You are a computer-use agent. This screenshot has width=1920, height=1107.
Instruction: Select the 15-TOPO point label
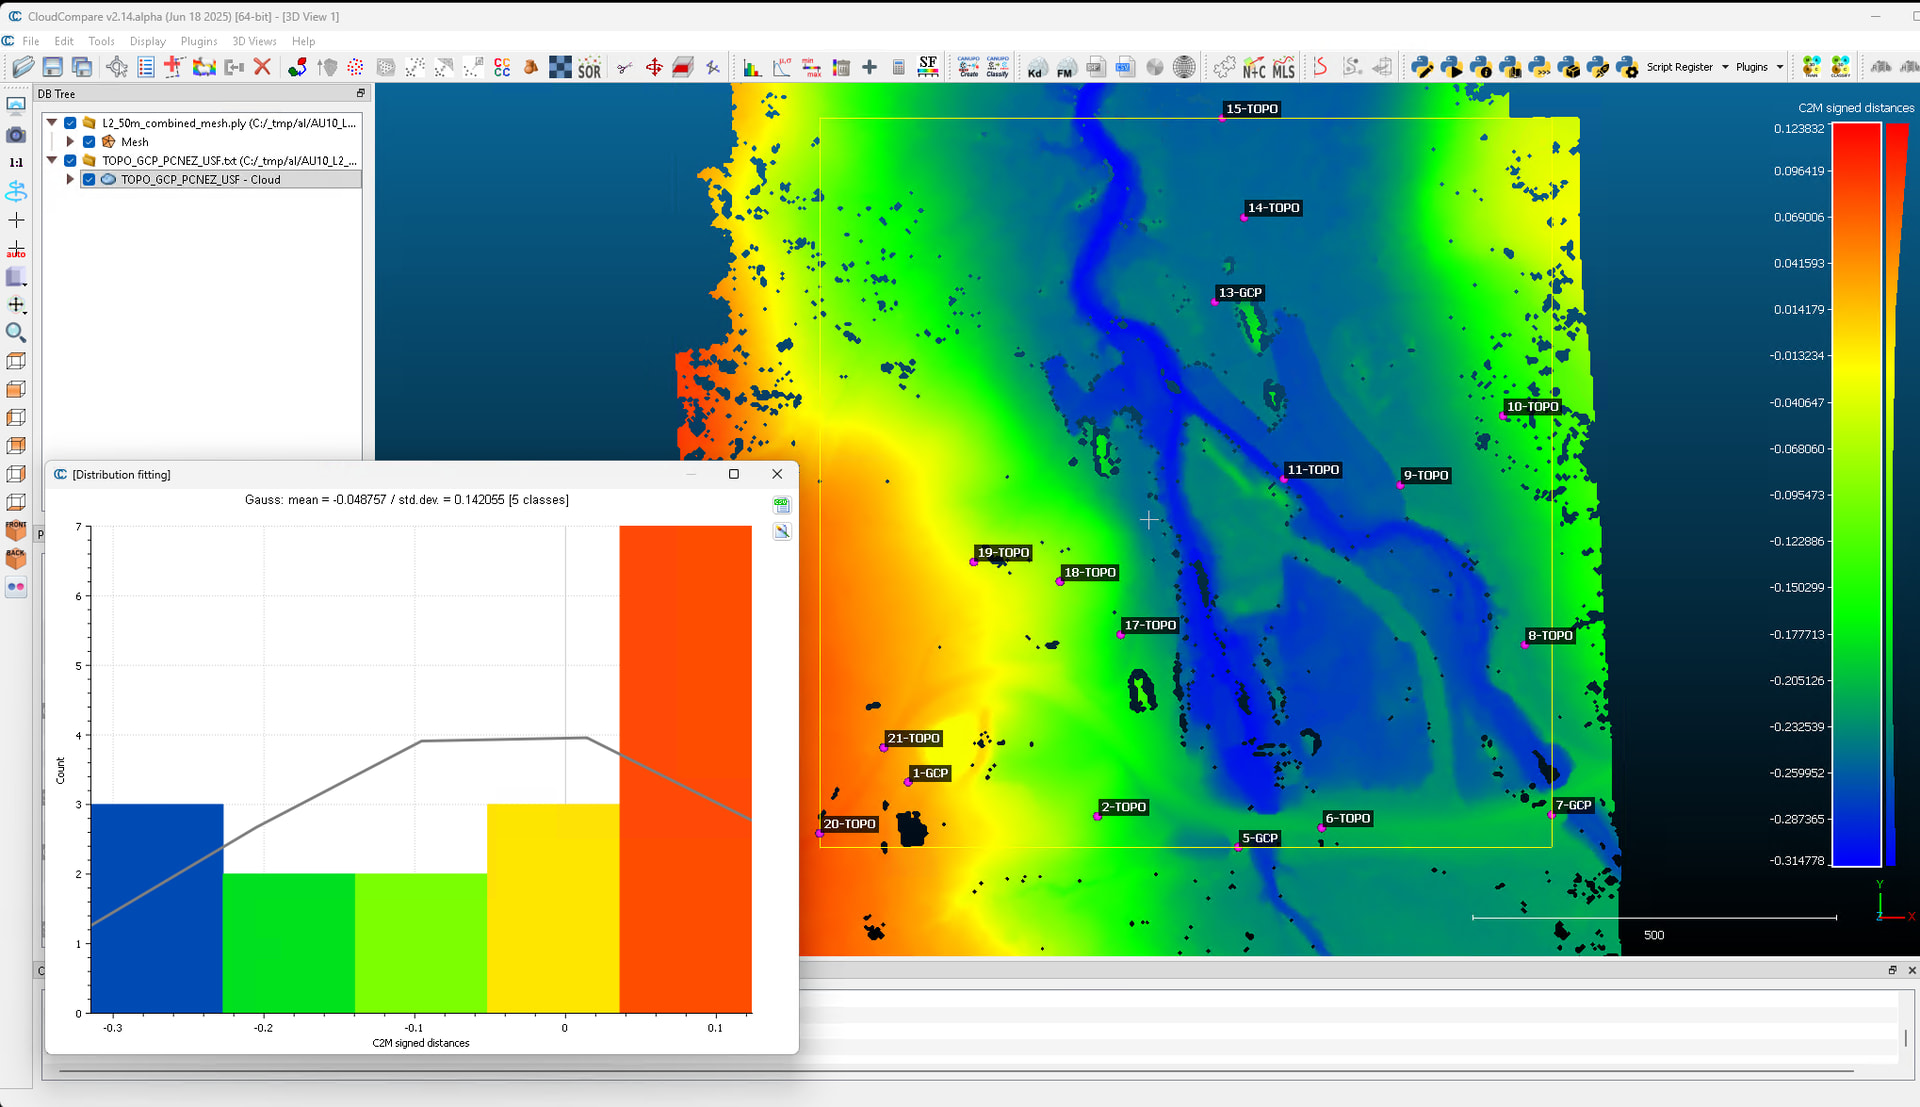(1252, 109)
